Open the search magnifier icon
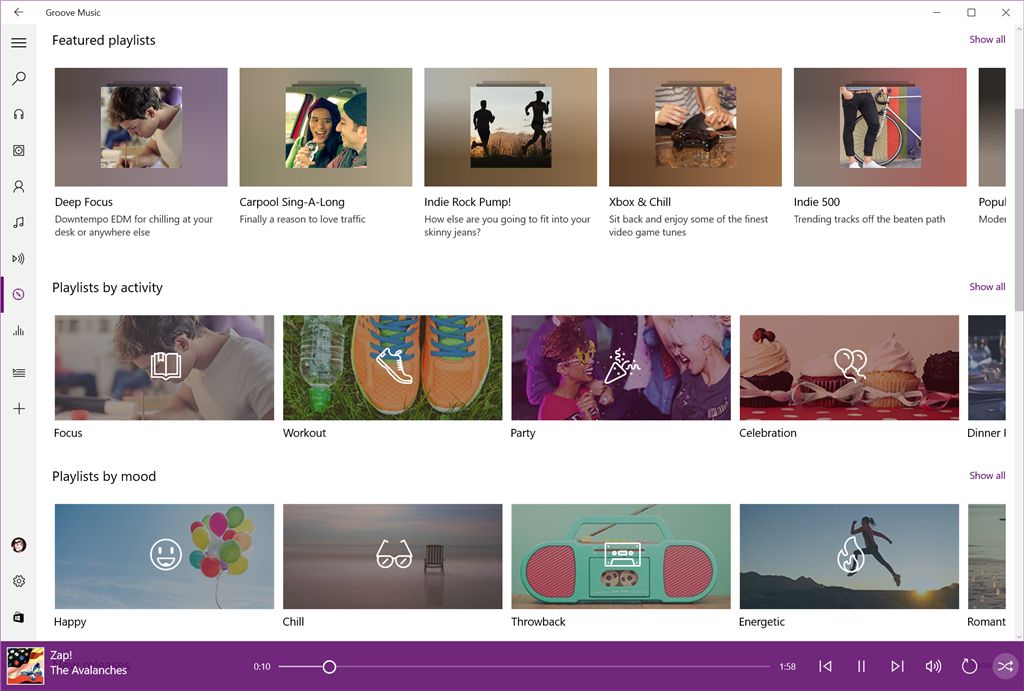 pyautogui.click(x=19, y=78)
